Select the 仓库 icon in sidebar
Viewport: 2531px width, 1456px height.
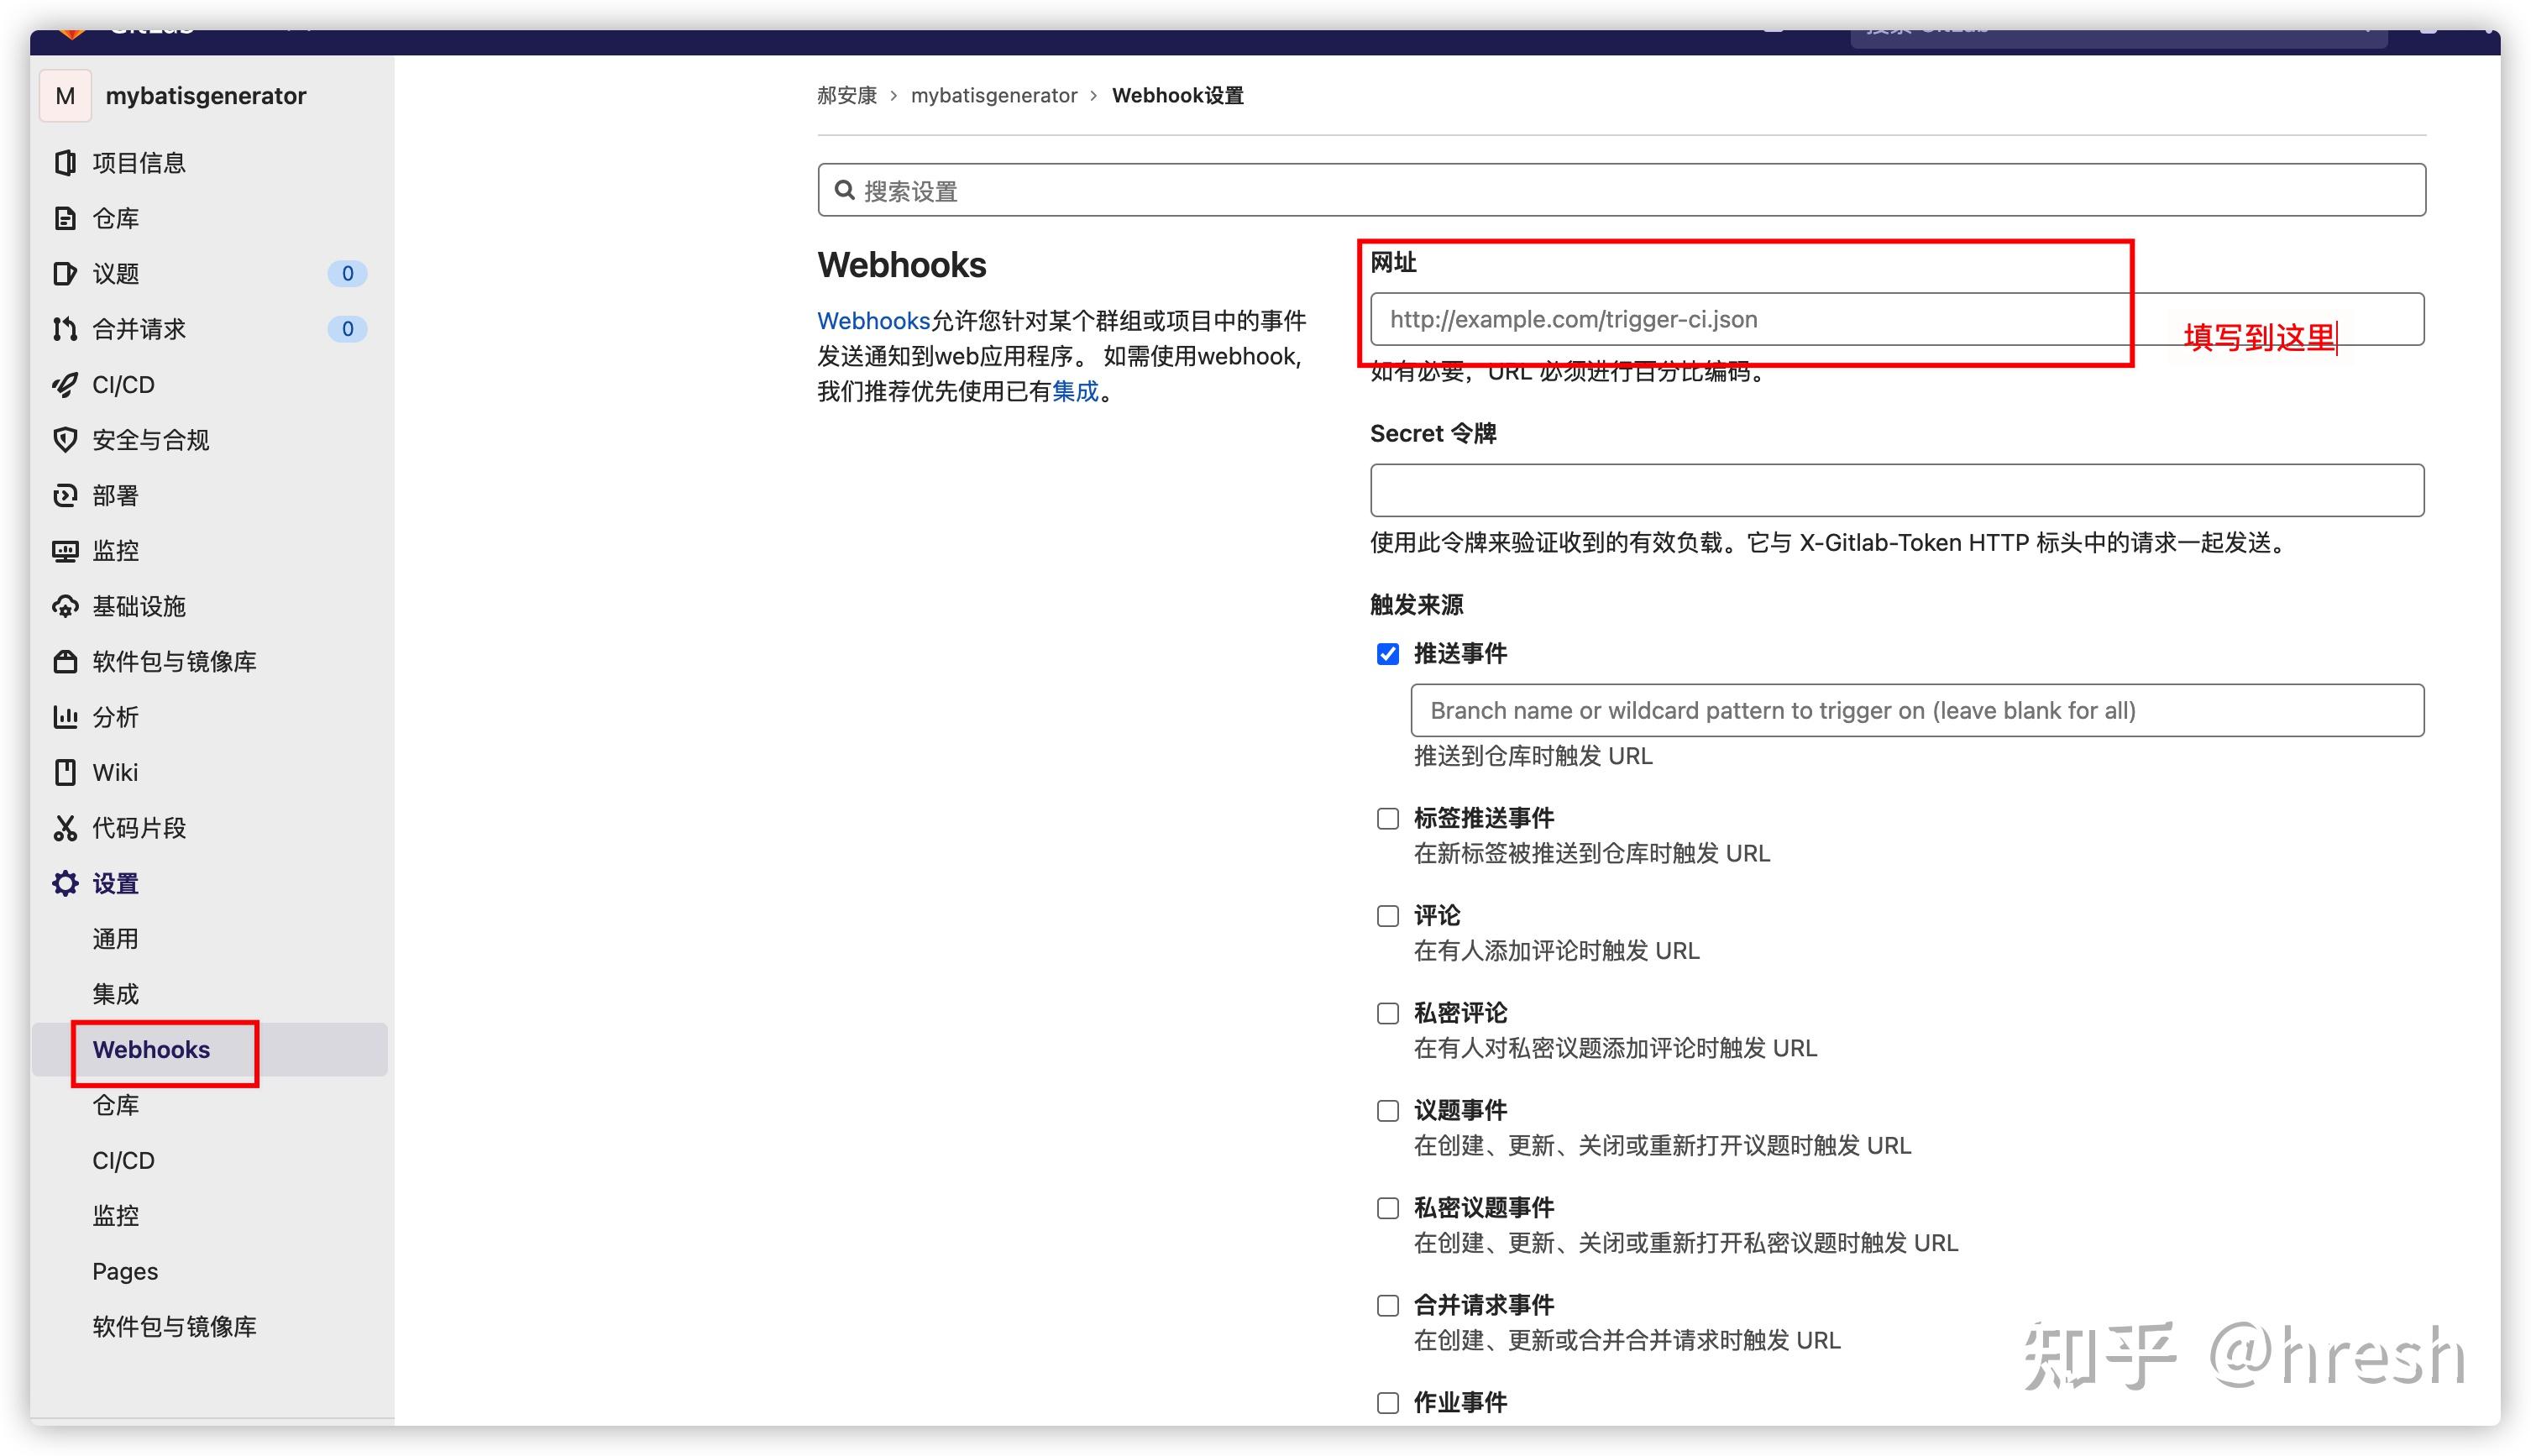coord(65,218)
